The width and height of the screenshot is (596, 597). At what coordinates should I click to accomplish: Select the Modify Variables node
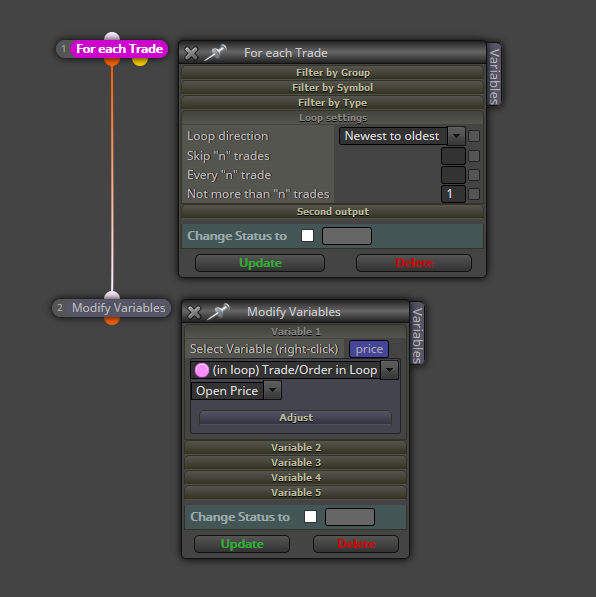118,308
